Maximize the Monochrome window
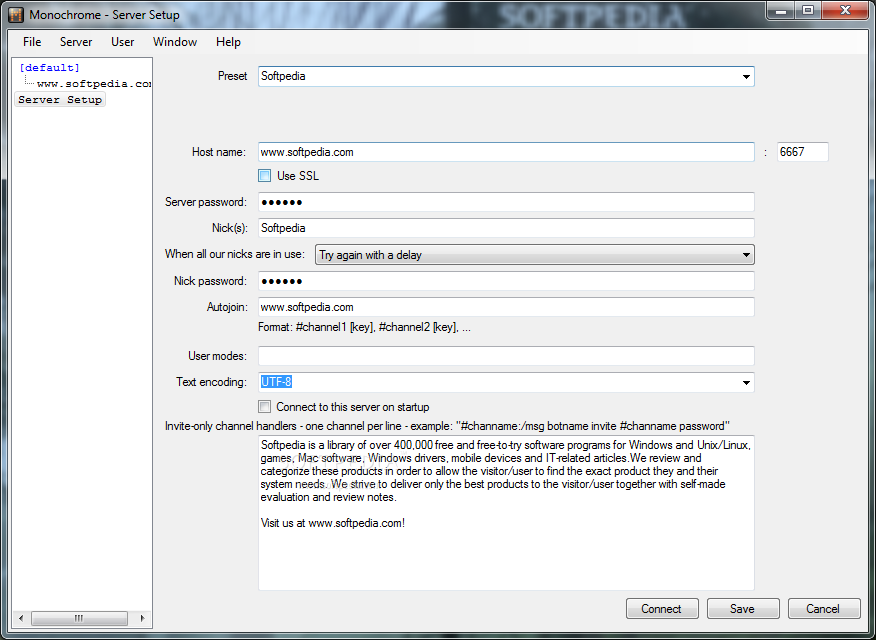 (x=808, y=11)
